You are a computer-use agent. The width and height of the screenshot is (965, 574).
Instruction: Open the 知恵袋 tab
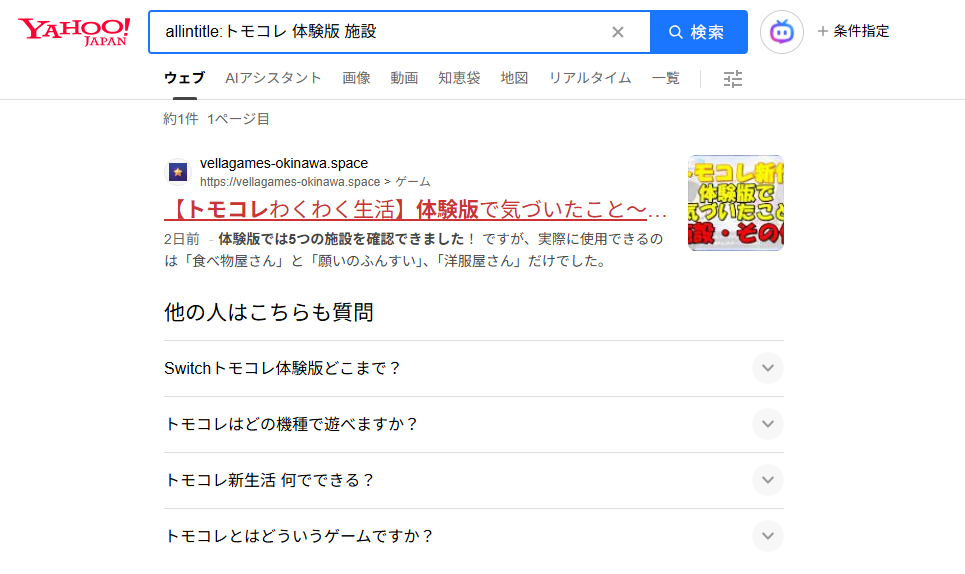coord(459,78)
